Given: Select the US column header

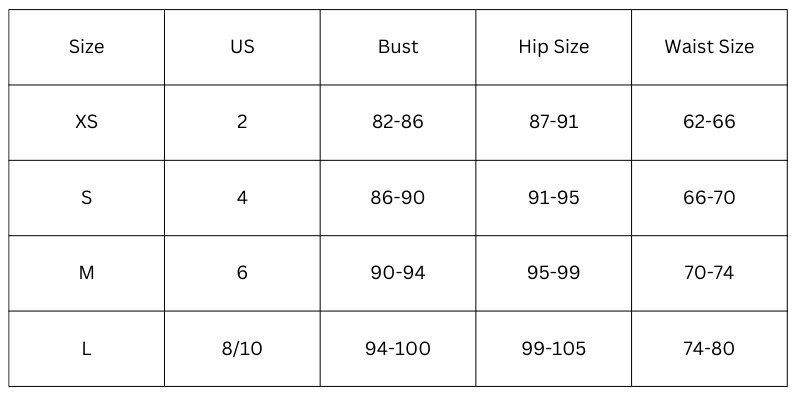Looking at the screenshot, I should point(242,47).
